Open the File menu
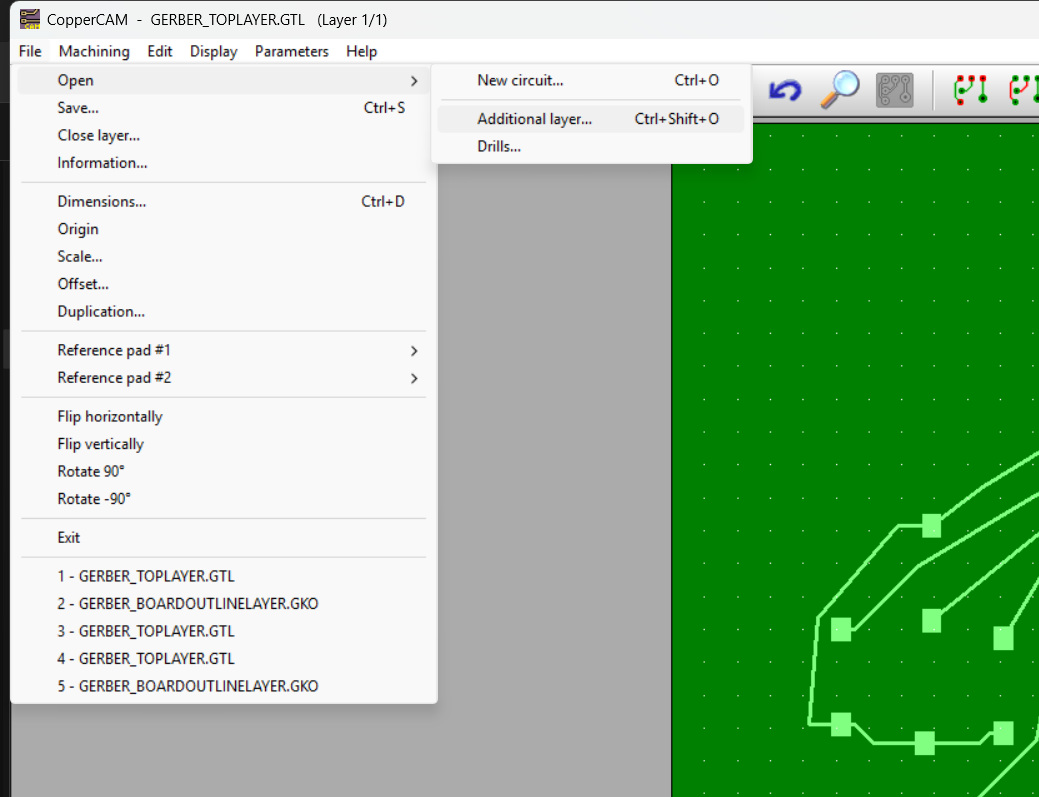 coord(30,51)
